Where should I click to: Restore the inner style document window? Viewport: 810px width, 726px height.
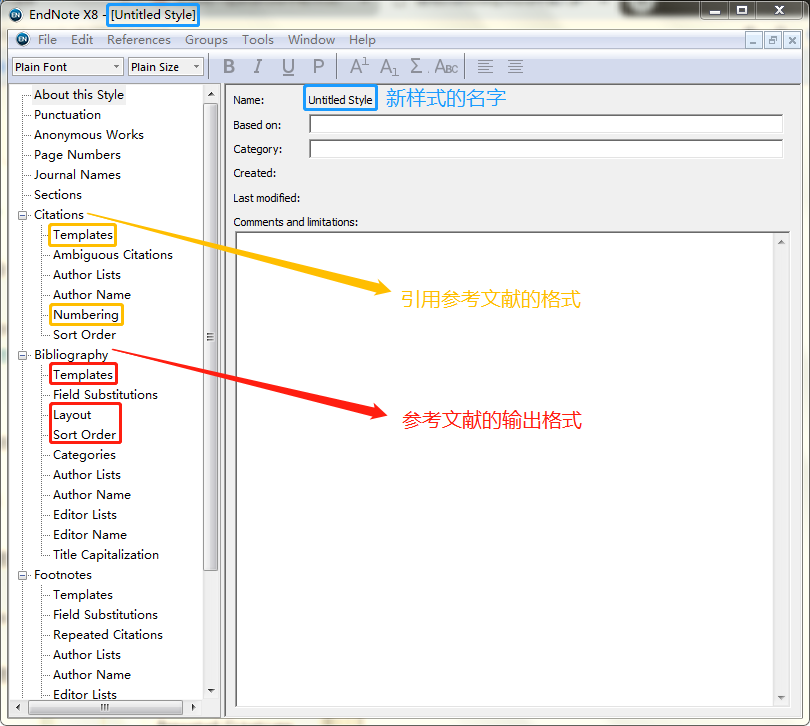773,40
